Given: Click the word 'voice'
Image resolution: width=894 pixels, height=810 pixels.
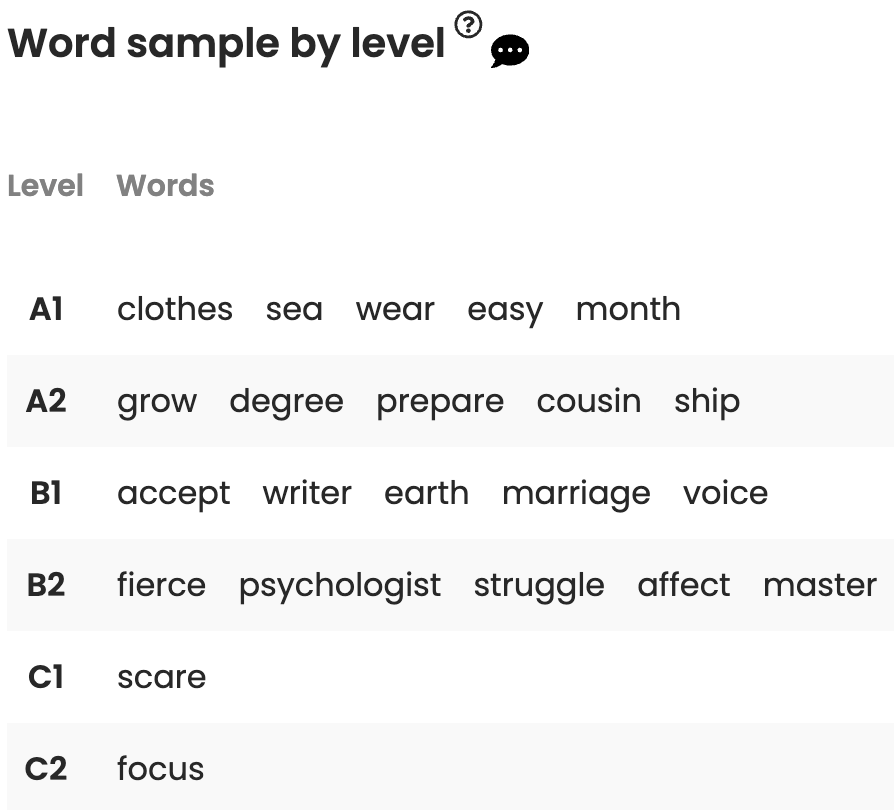Looking at the screenshot, I should pos(726,493).
